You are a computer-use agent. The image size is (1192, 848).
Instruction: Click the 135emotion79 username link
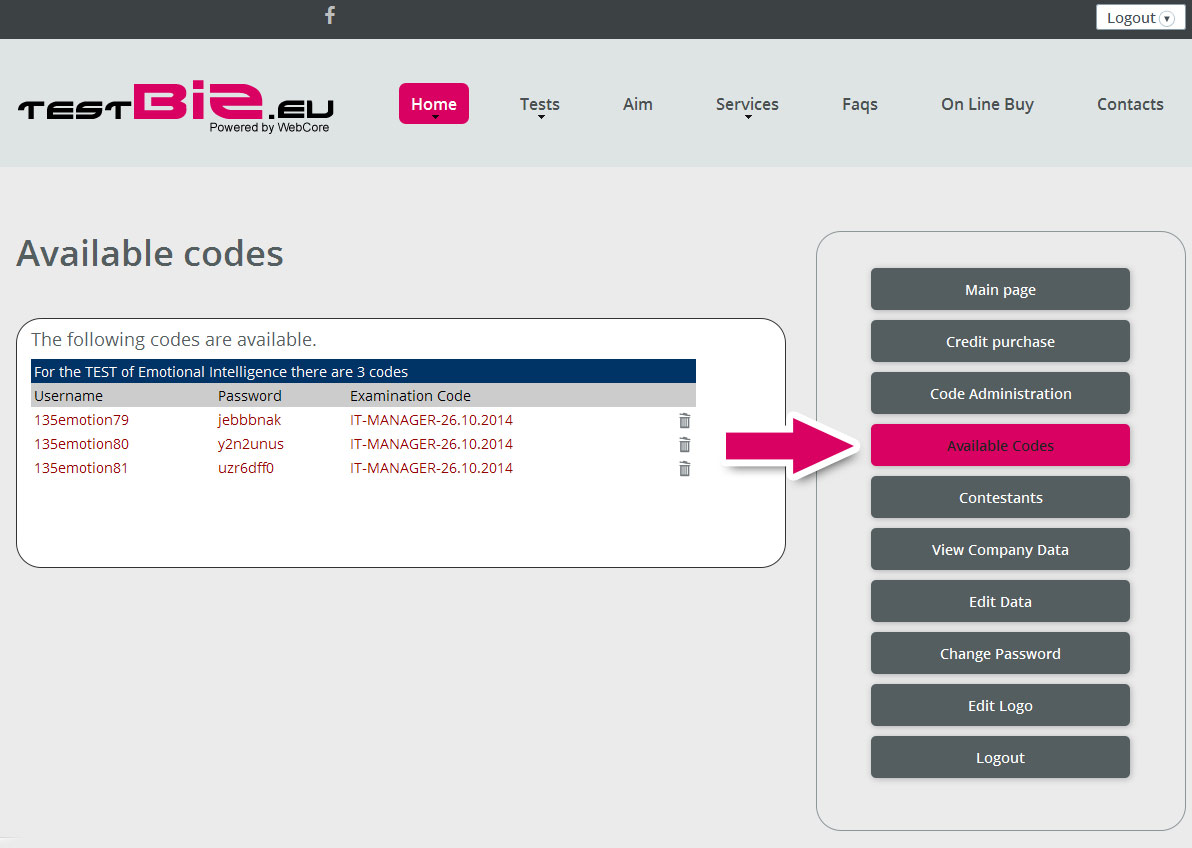81,420
